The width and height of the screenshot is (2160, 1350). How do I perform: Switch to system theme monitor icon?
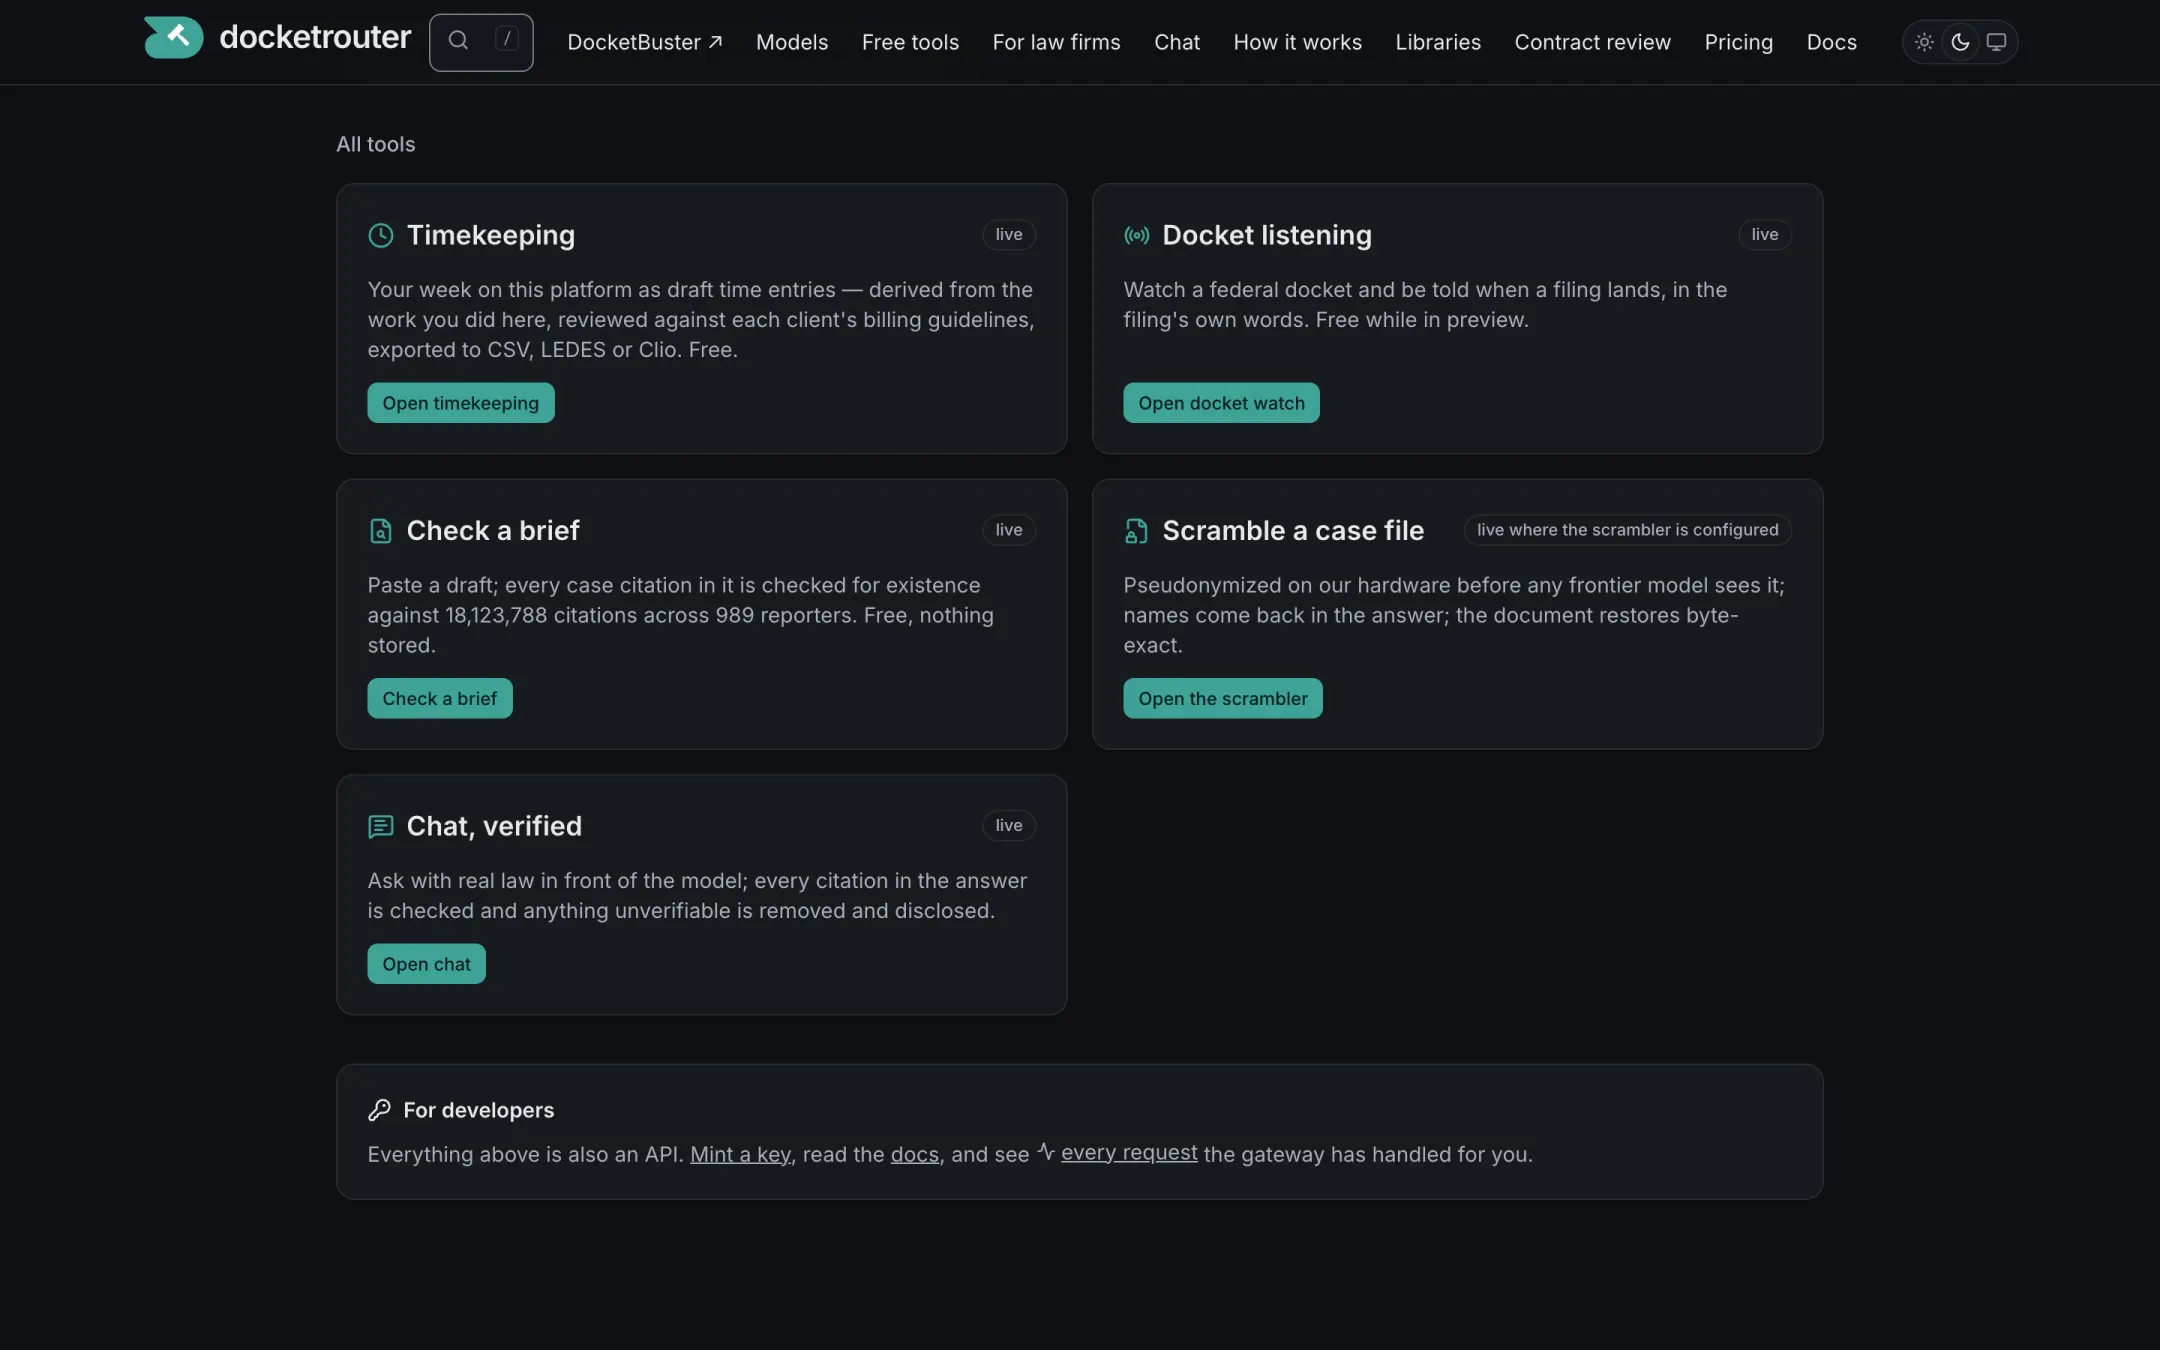click(1996, 42)
